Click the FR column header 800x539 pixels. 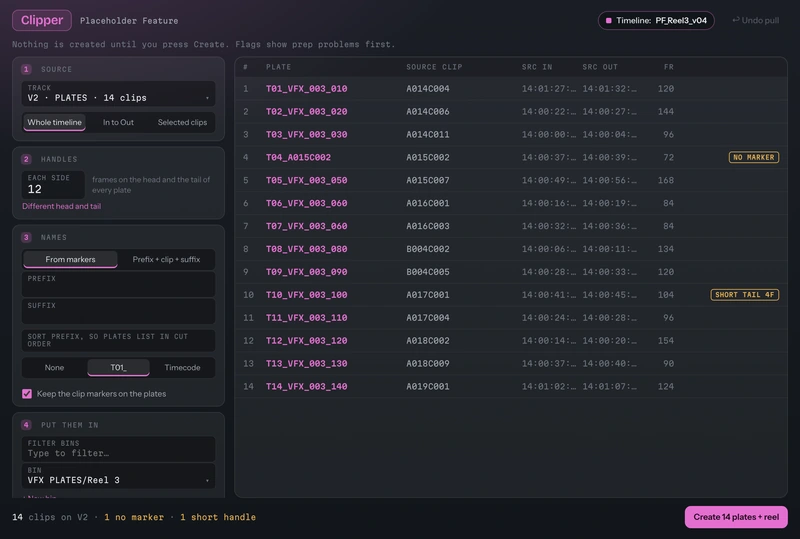coord(668,67)
